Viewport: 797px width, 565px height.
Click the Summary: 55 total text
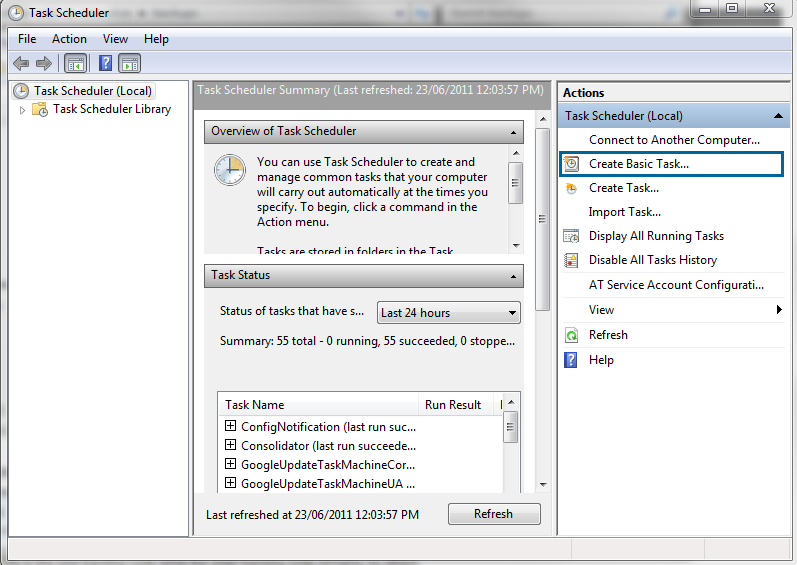coord(367,341)
